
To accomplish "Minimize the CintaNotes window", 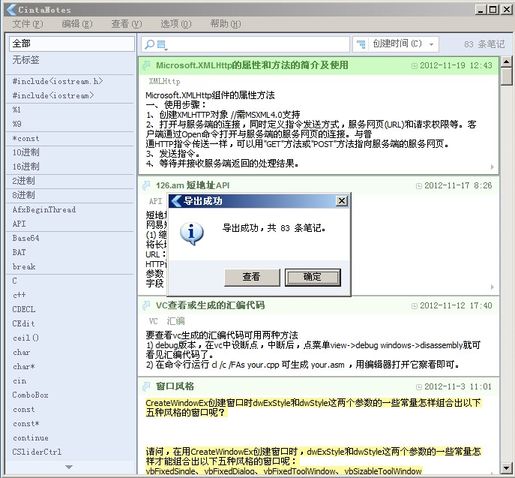I will (480, 10).
